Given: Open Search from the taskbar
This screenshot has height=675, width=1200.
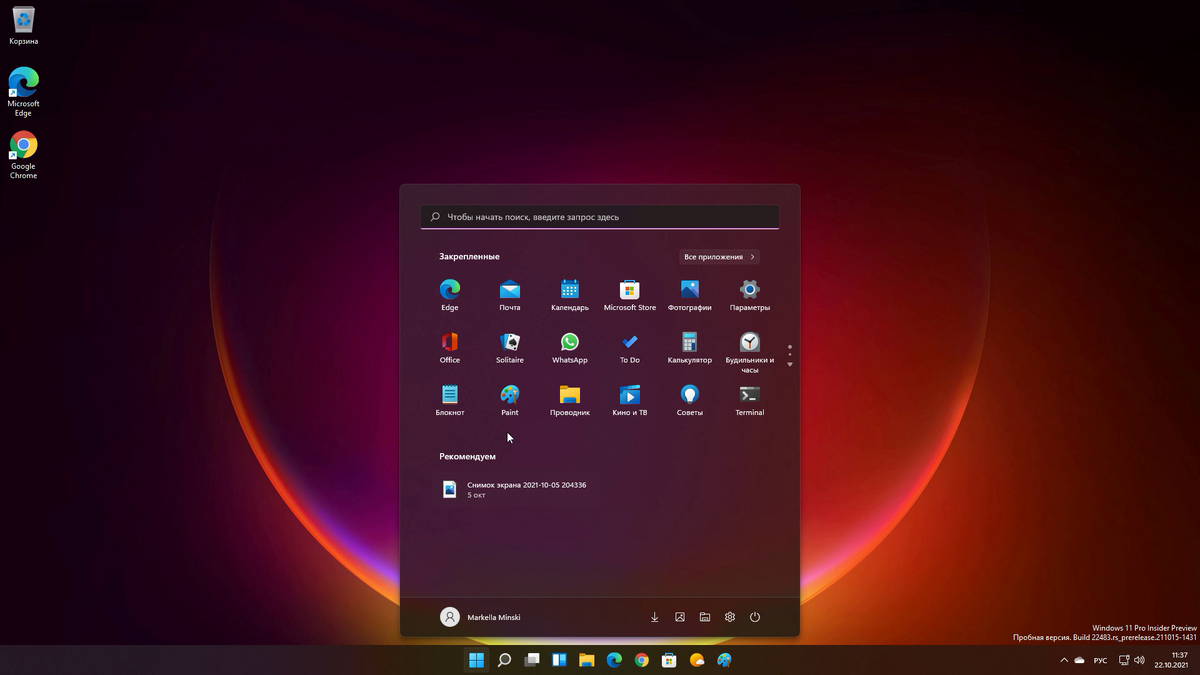Looking at the screenshot, I should 505,660.
